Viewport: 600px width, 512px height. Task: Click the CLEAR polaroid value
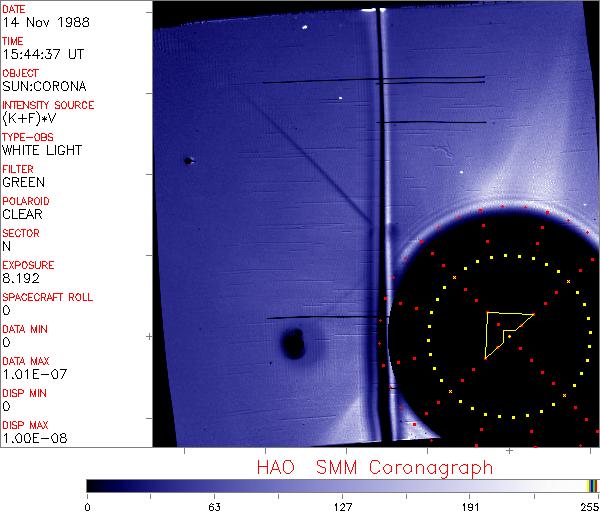point(22,215)
